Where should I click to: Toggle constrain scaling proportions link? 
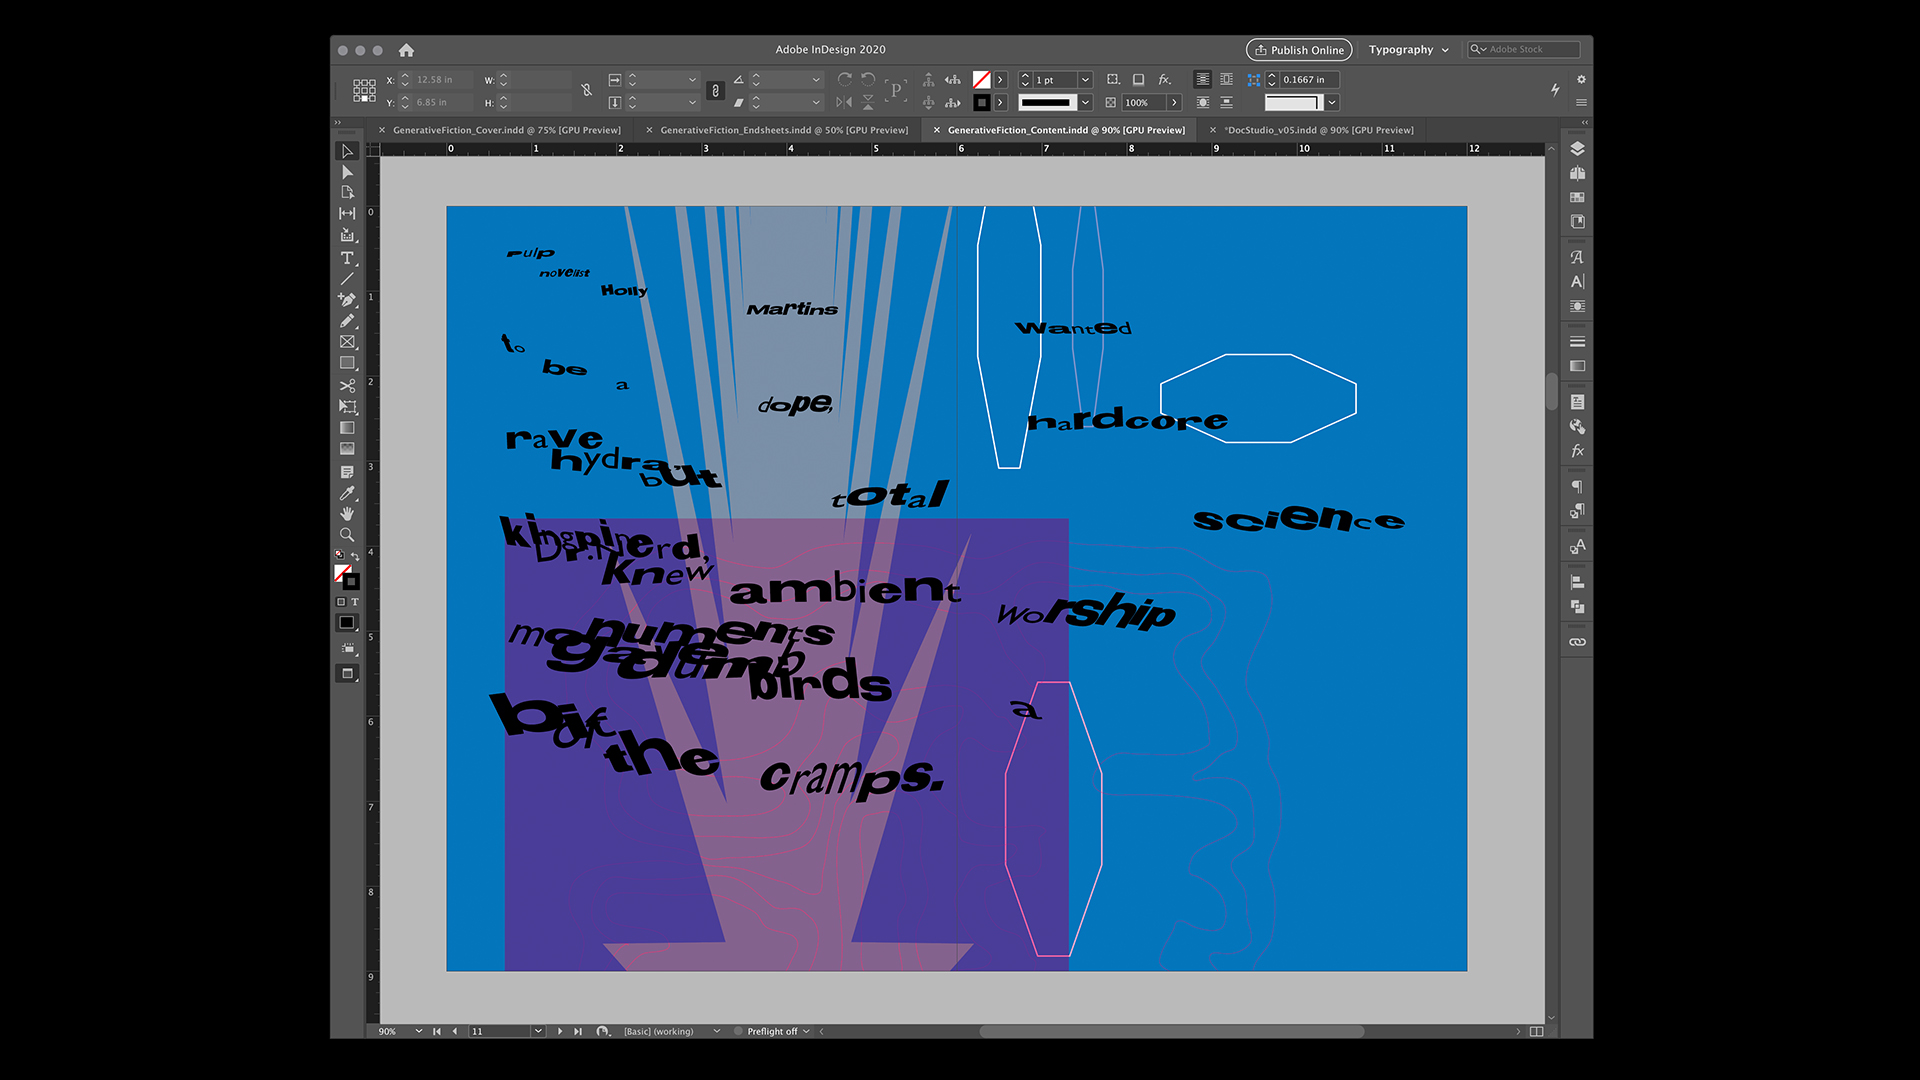pyautogui.click(x=715, y=90)
